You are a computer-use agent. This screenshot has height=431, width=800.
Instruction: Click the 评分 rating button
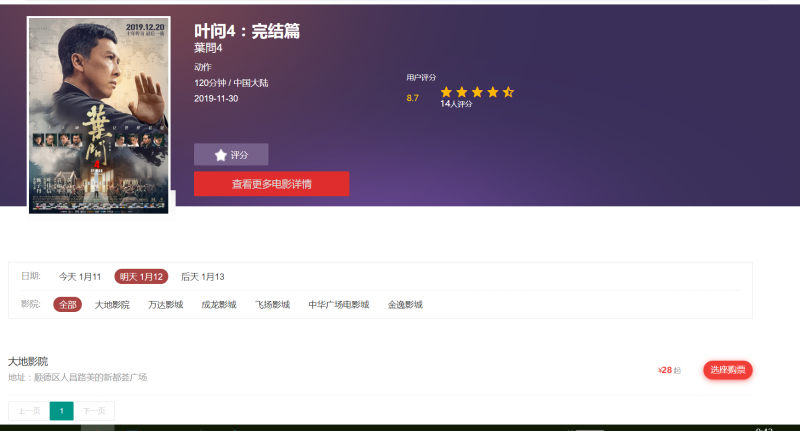[x=231, y=155]
